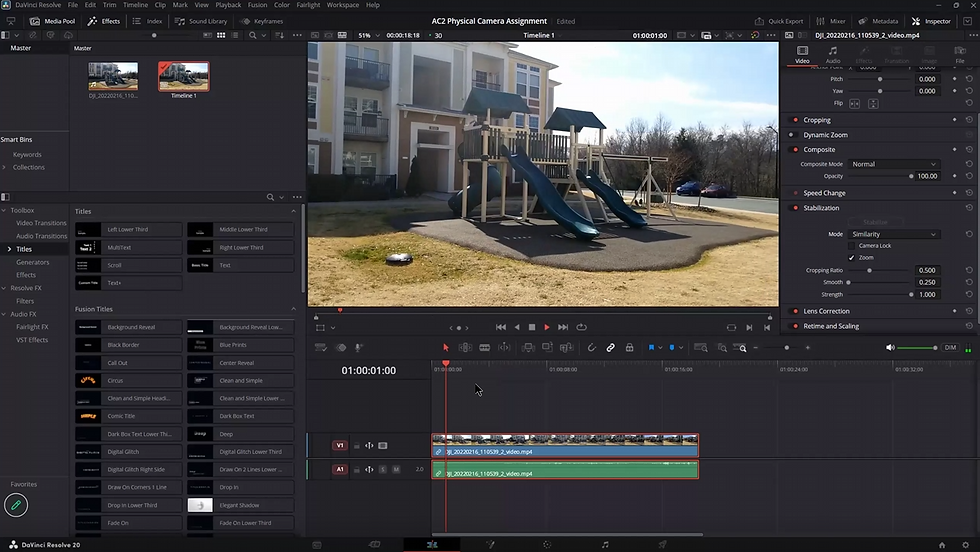
Task: Open the Metadata panel
Action: point(878,21)
